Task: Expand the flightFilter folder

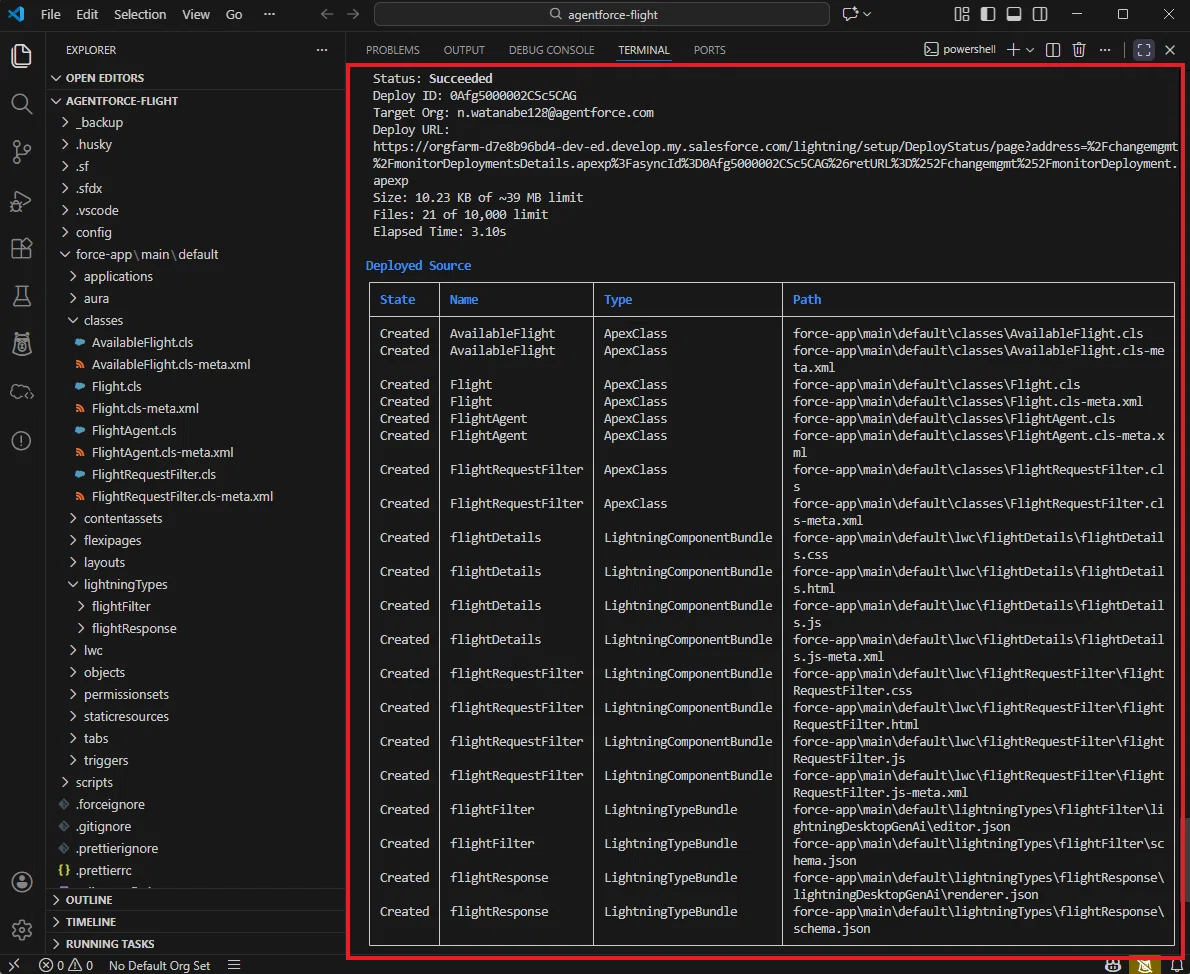Action: [x=196, y=607]
